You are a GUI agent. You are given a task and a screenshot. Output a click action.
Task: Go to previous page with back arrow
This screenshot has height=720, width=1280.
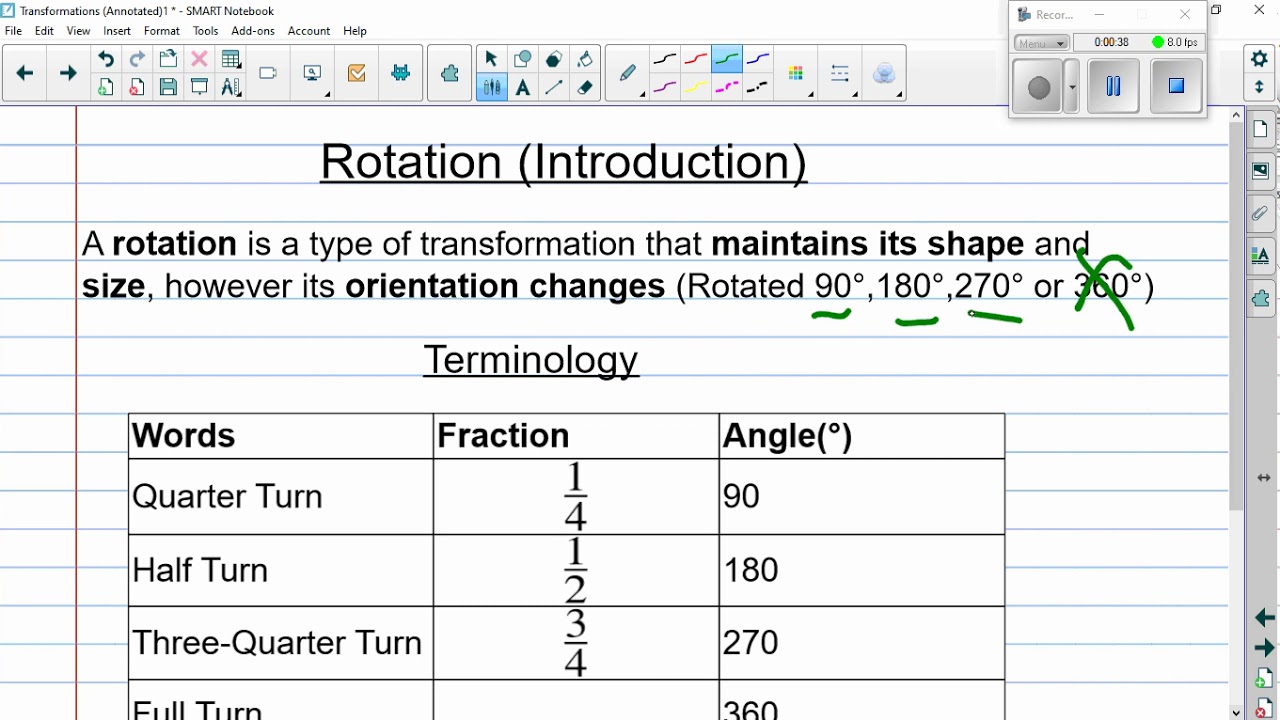pyautogui.click(x=25, y=73)
